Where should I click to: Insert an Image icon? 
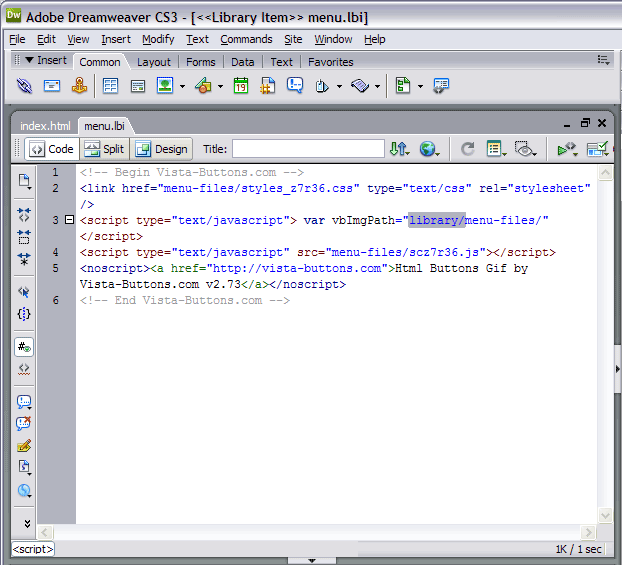(x=165, y=86)
